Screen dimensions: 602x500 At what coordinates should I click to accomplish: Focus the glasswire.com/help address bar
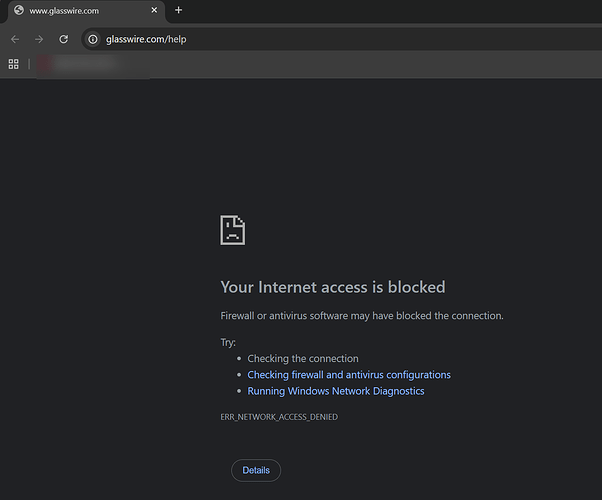[300, 39]
